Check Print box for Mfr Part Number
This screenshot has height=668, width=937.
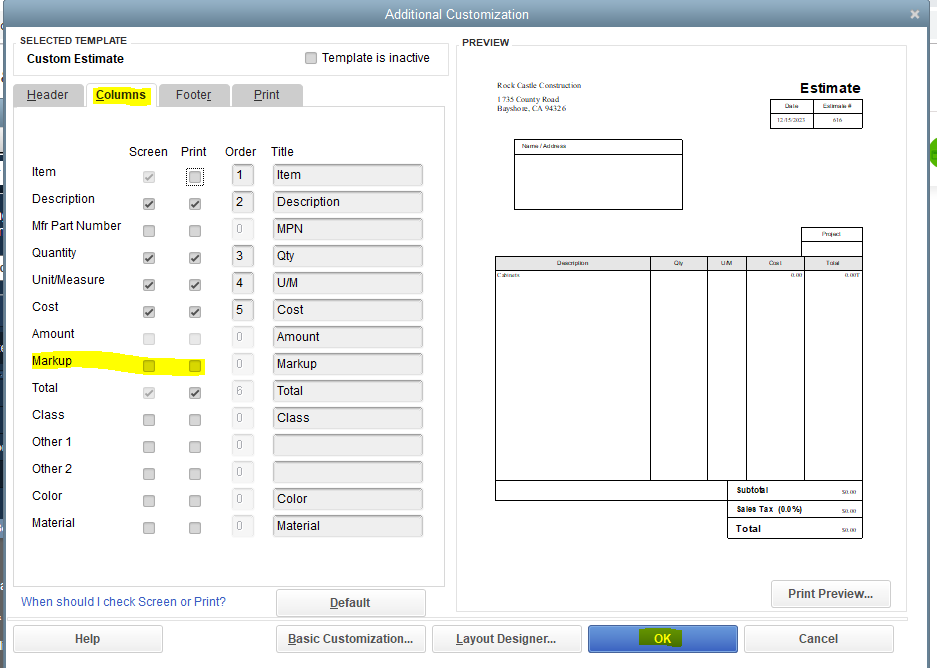195,231
